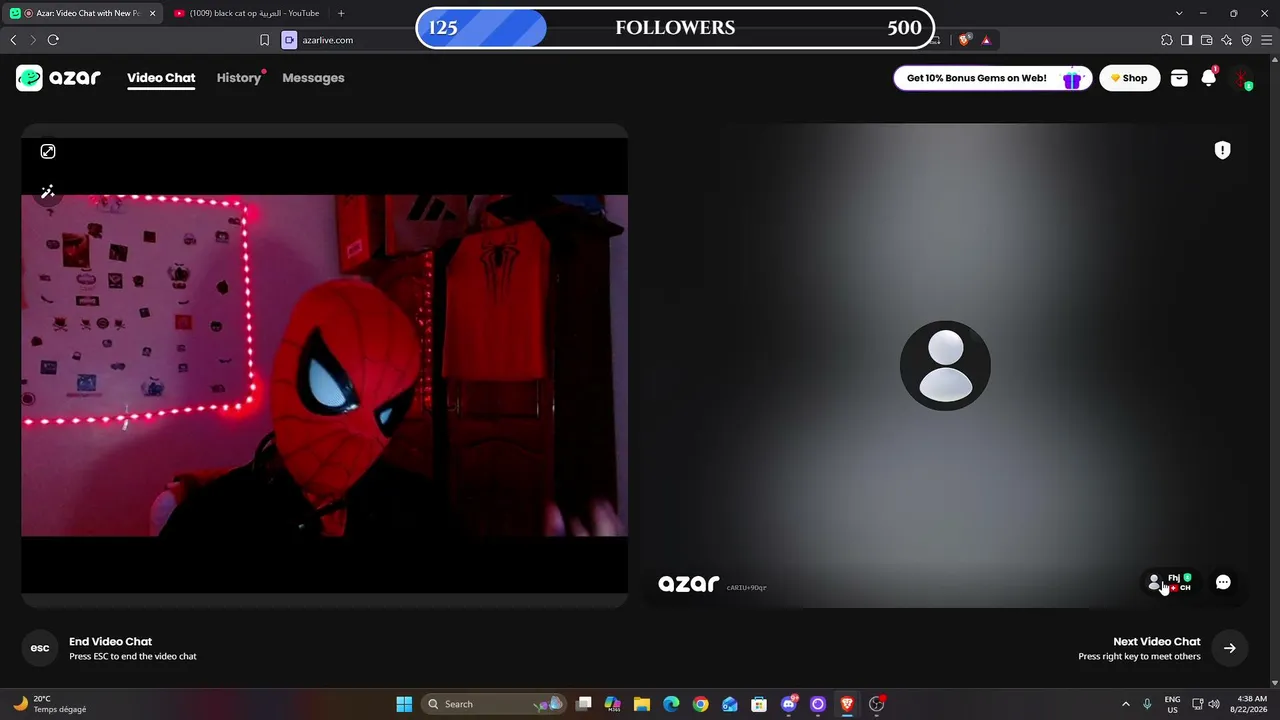This screenshot has width=1280, height=720.
Task: Open the Windows Start menu
Action: click(404, 704)
